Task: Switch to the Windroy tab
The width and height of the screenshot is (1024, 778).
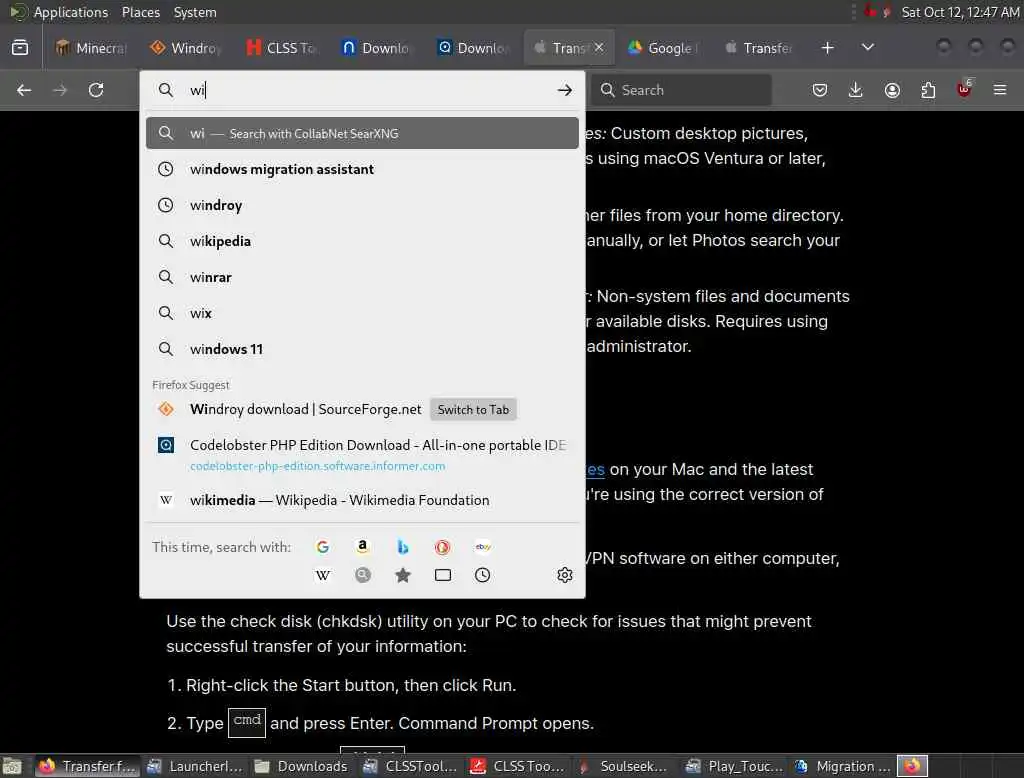Action: click(186, 48)
